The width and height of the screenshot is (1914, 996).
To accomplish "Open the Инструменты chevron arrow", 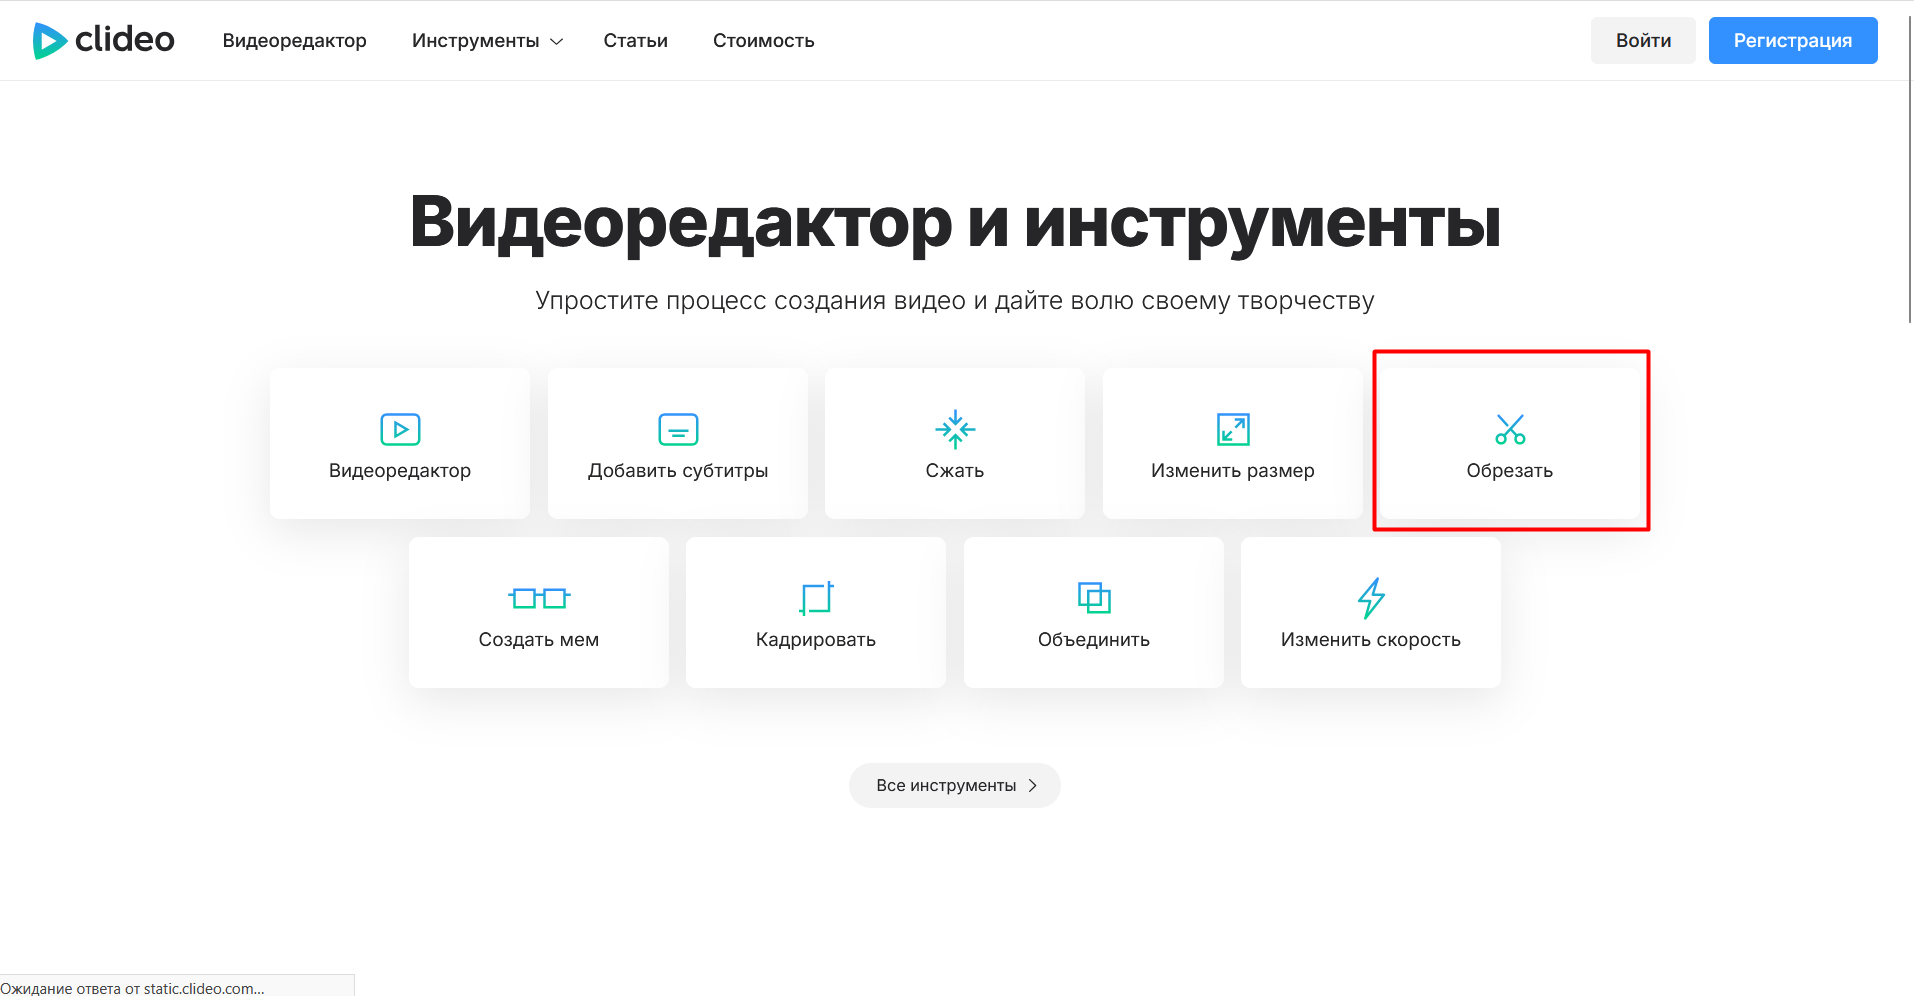I will (x=557, y=41).
